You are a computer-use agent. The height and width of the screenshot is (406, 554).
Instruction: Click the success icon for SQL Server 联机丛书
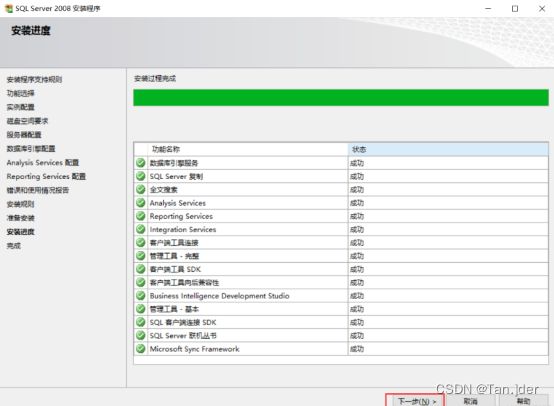coord(141,335)
